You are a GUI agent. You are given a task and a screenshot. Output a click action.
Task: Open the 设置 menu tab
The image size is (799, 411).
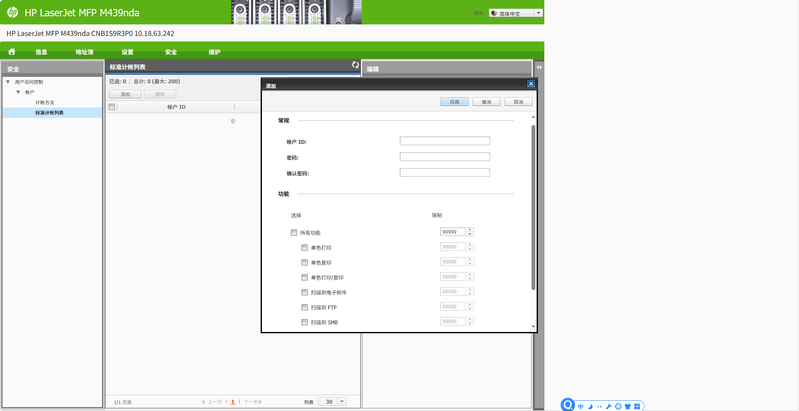pos(127,51)
